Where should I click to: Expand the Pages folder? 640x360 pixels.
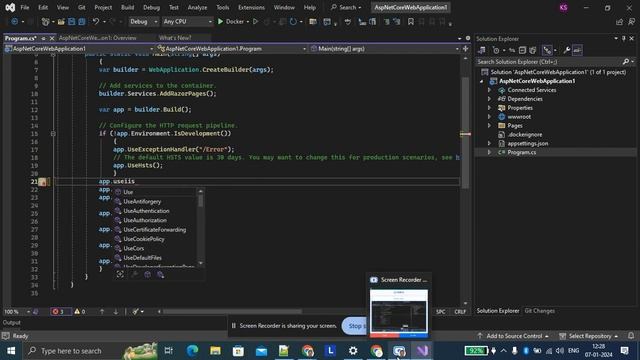coord(489,126)
